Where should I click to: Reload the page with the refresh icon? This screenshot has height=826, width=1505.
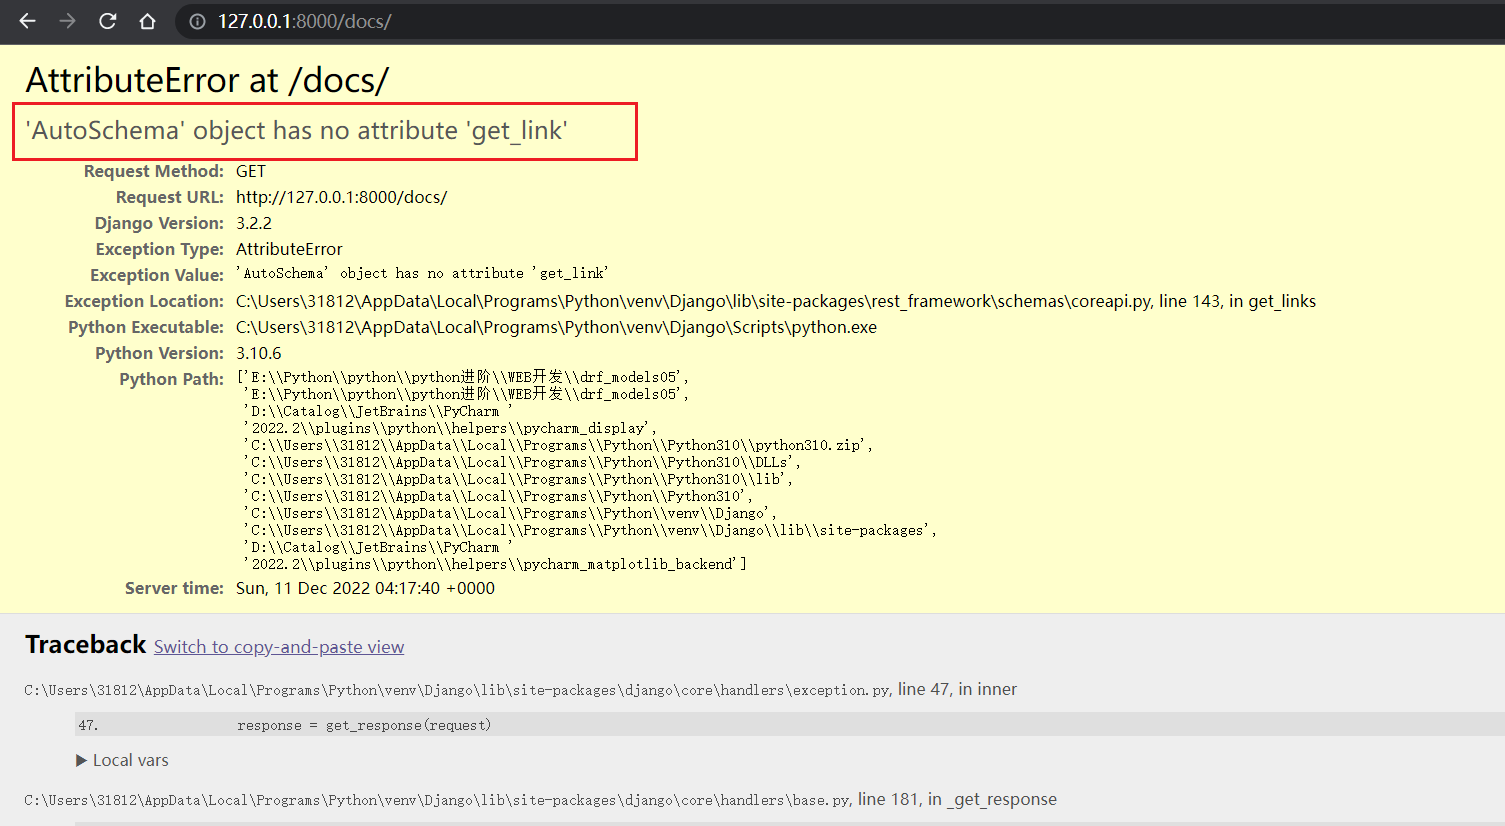(108, 21)
